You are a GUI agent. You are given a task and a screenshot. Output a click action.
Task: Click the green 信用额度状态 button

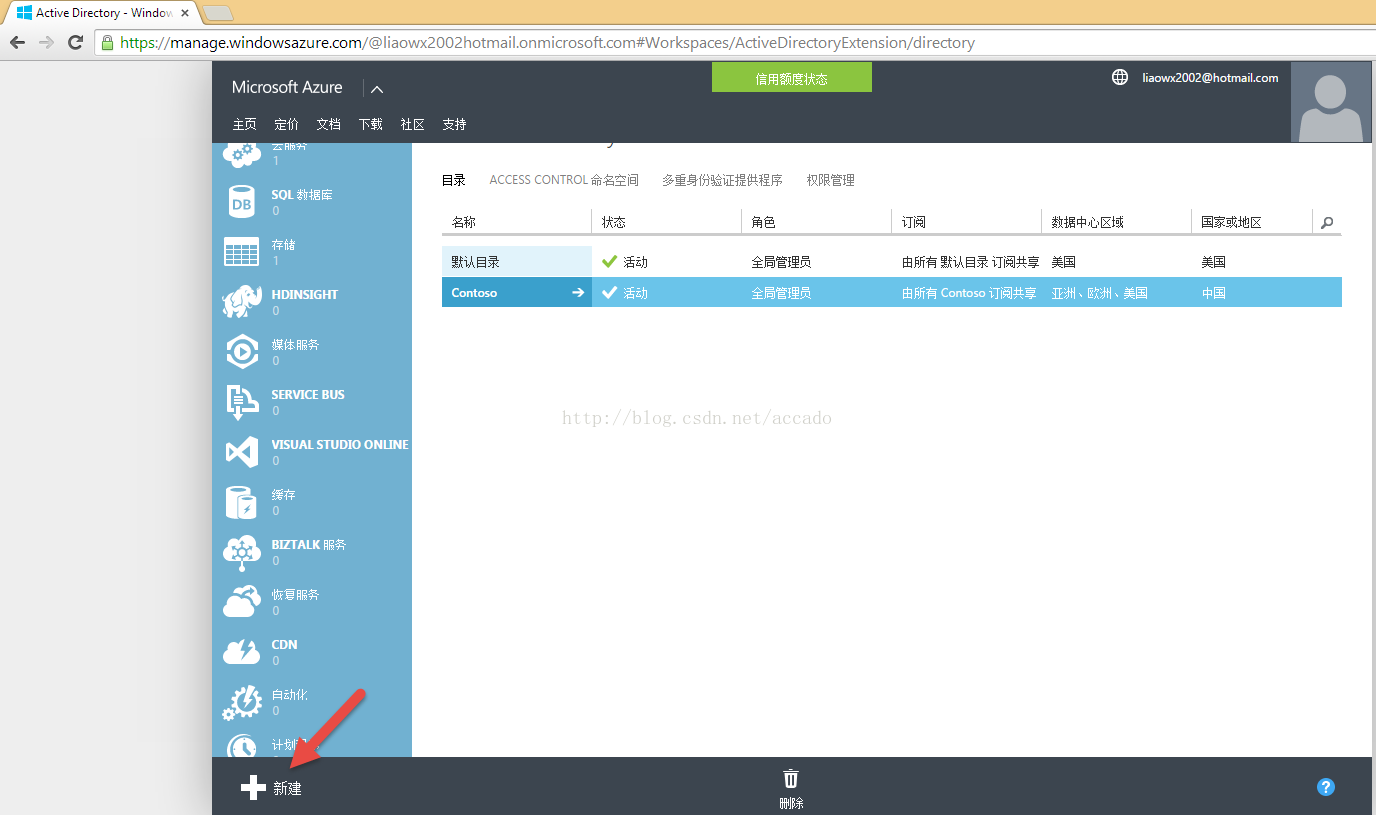[791, 78]
